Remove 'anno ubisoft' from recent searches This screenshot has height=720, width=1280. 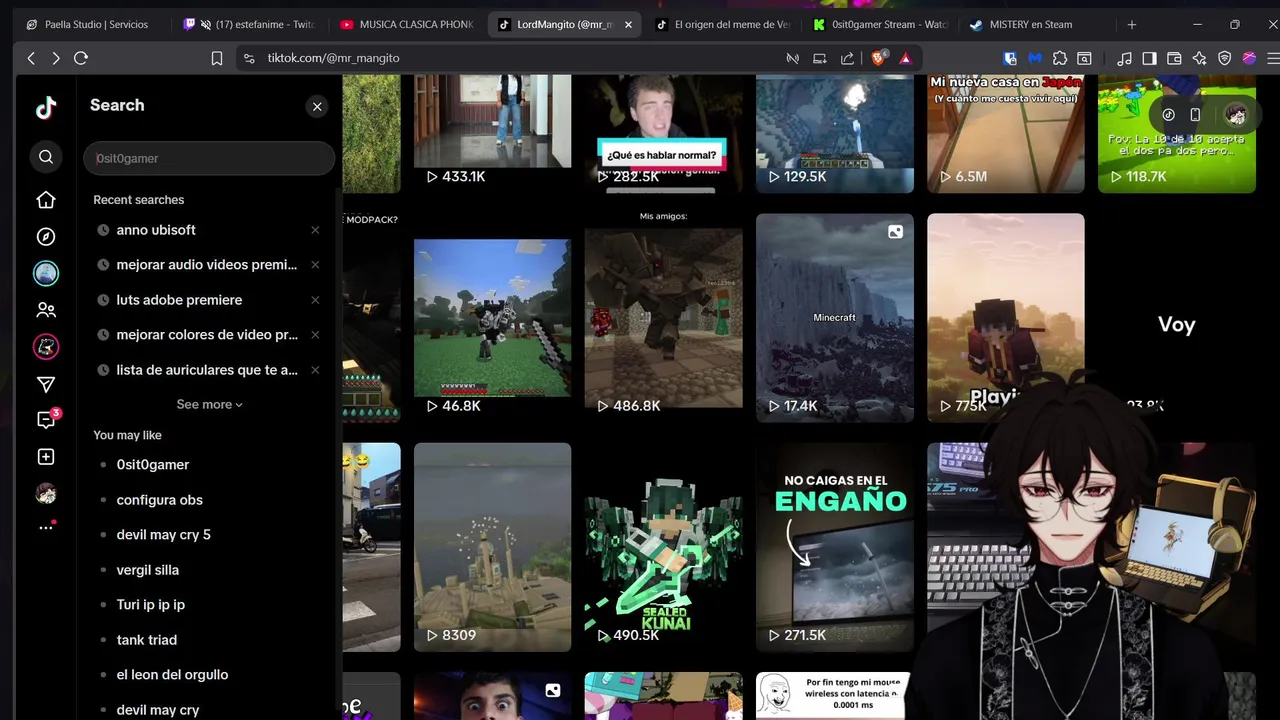tap(315, 230)
